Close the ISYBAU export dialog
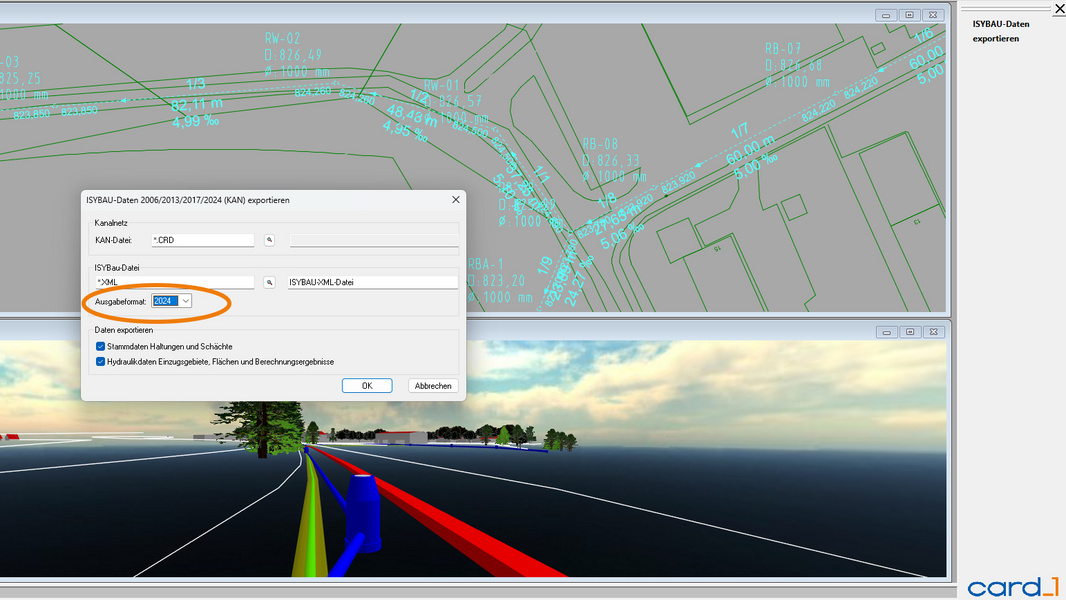The height and width of the screenshot is (600, 1066). (x=455, y=200)
